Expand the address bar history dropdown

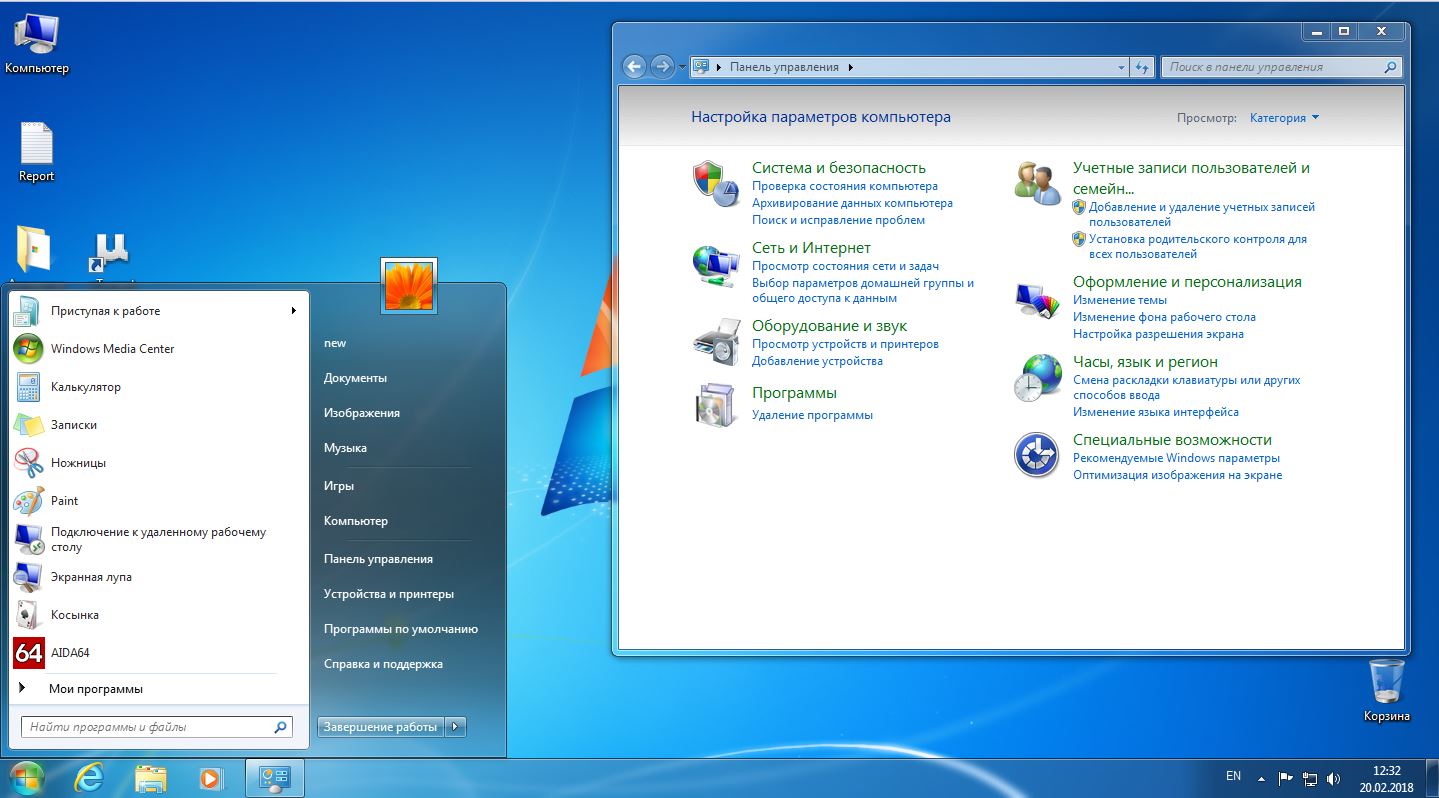point(1120,67)
